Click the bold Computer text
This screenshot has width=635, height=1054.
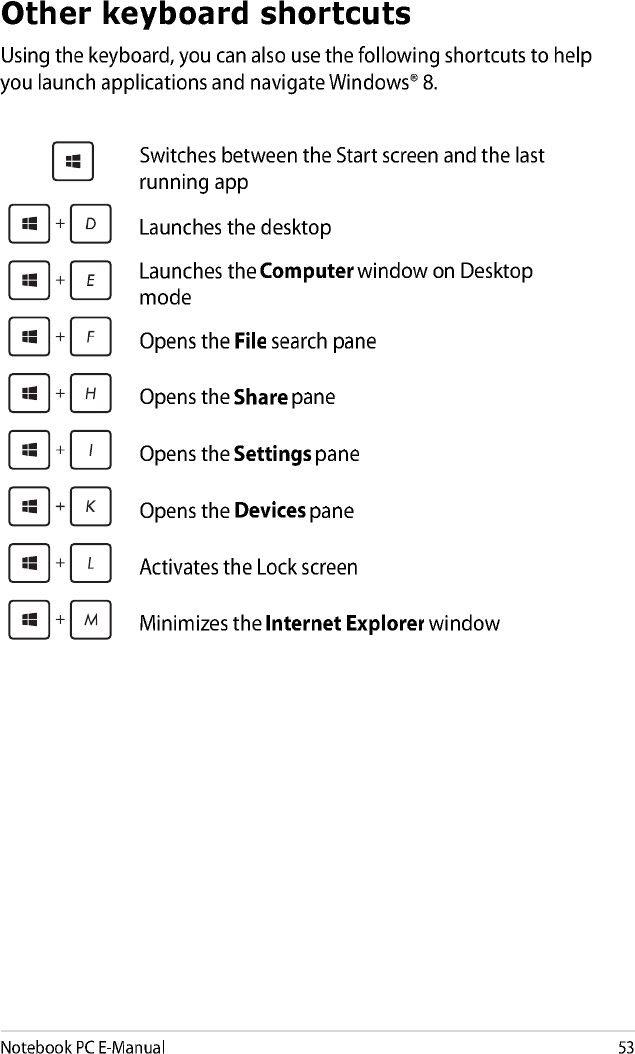[x=306, y=272]
